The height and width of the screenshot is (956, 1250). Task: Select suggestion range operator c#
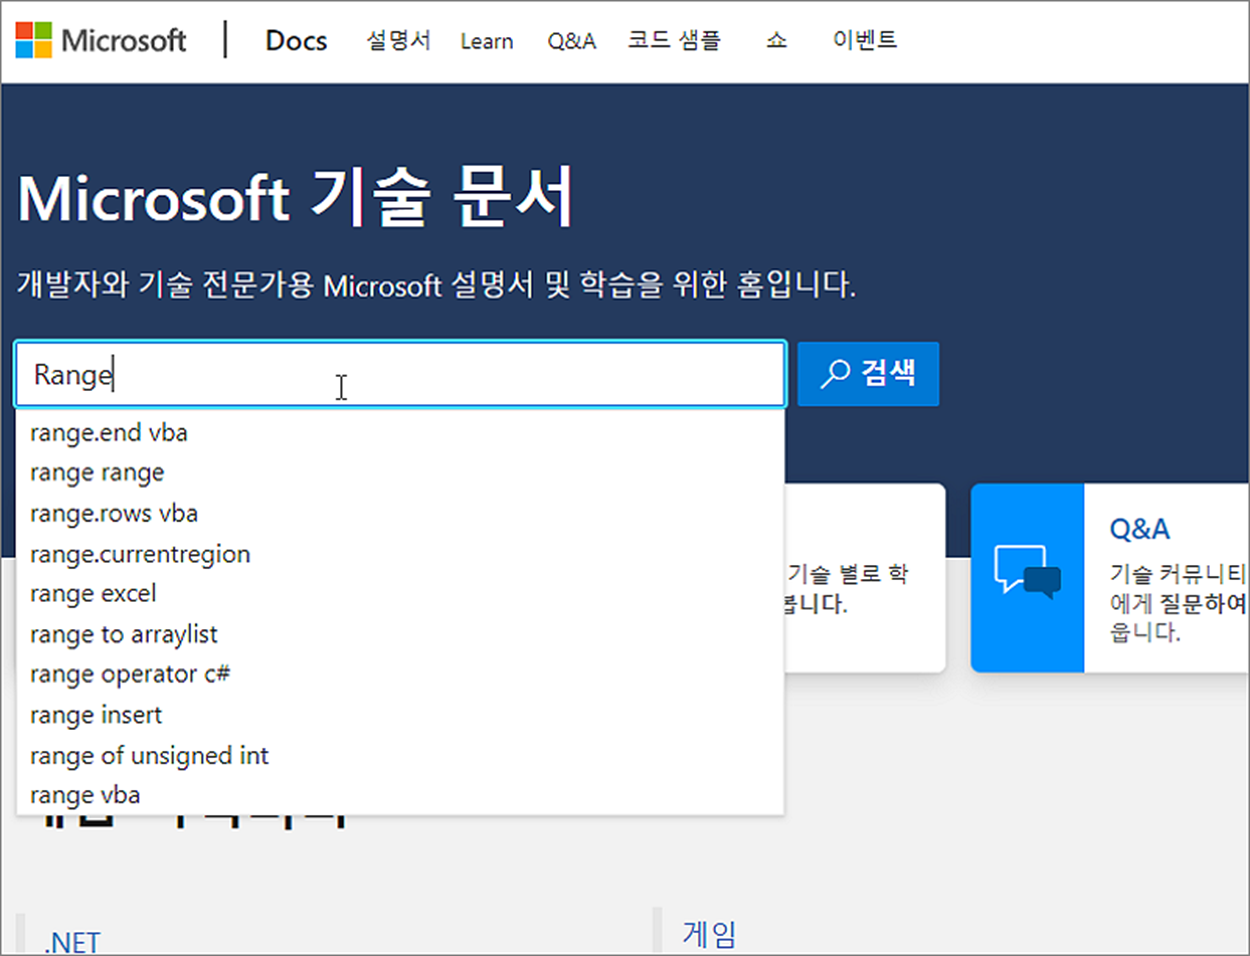click(x=400, y=675)
